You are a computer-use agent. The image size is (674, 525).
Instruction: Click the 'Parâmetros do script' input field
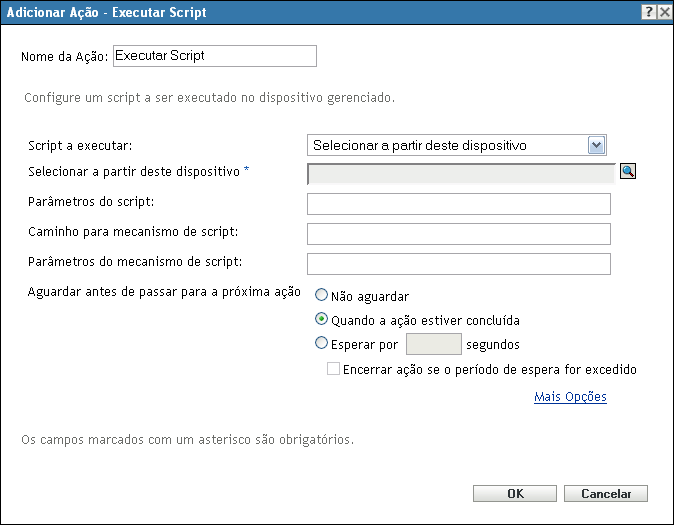point(458,204)
